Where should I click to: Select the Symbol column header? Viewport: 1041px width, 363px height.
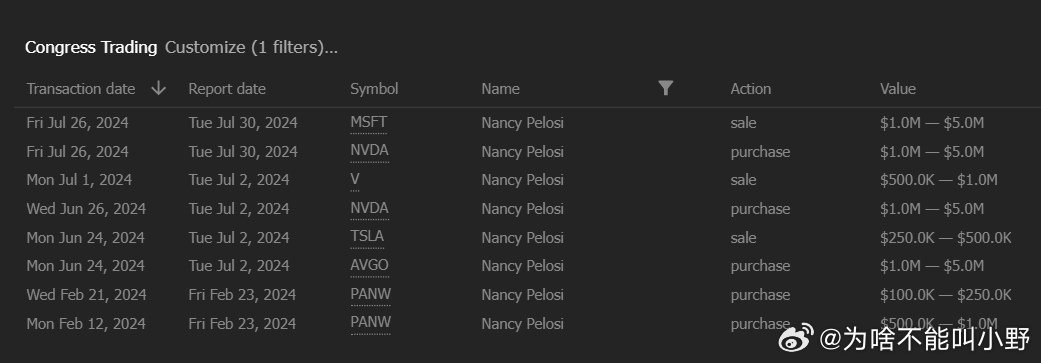click(x=374, y=89)
